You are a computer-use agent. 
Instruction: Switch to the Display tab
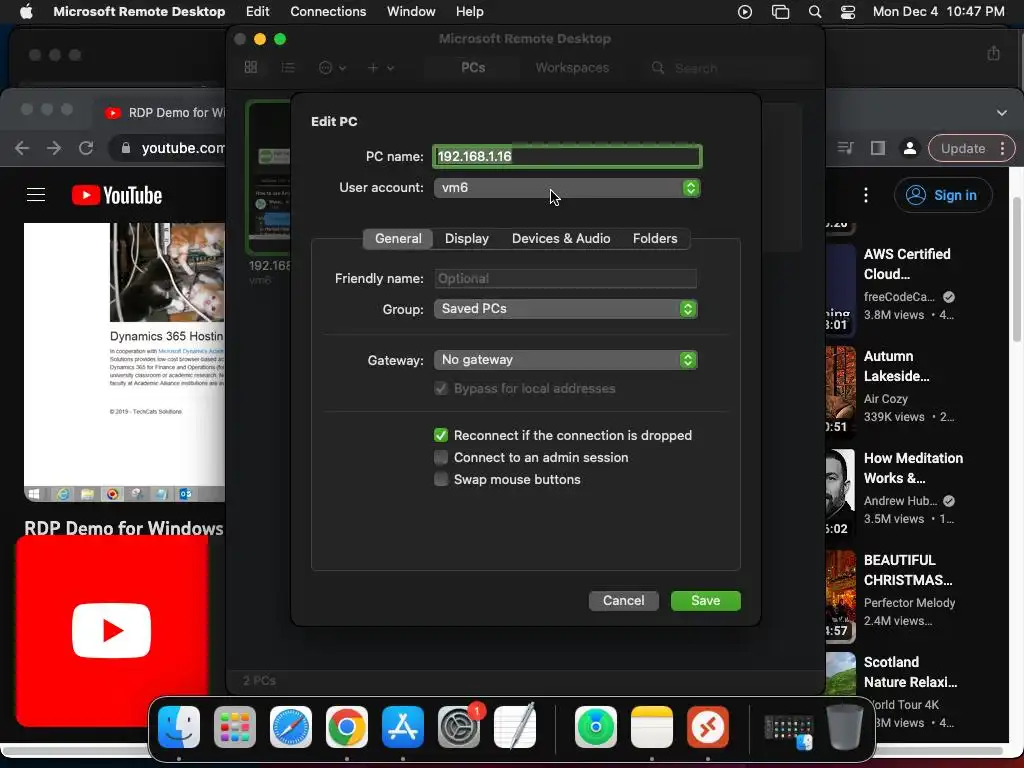(467, 238)
